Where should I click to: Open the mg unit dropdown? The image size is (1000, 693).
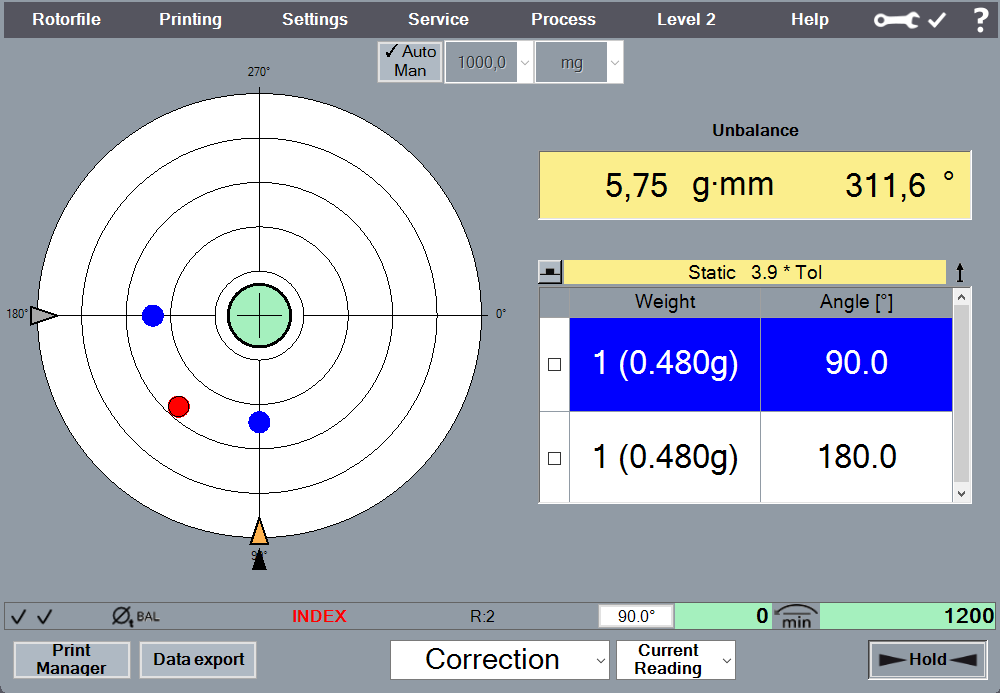pos(580,62)
